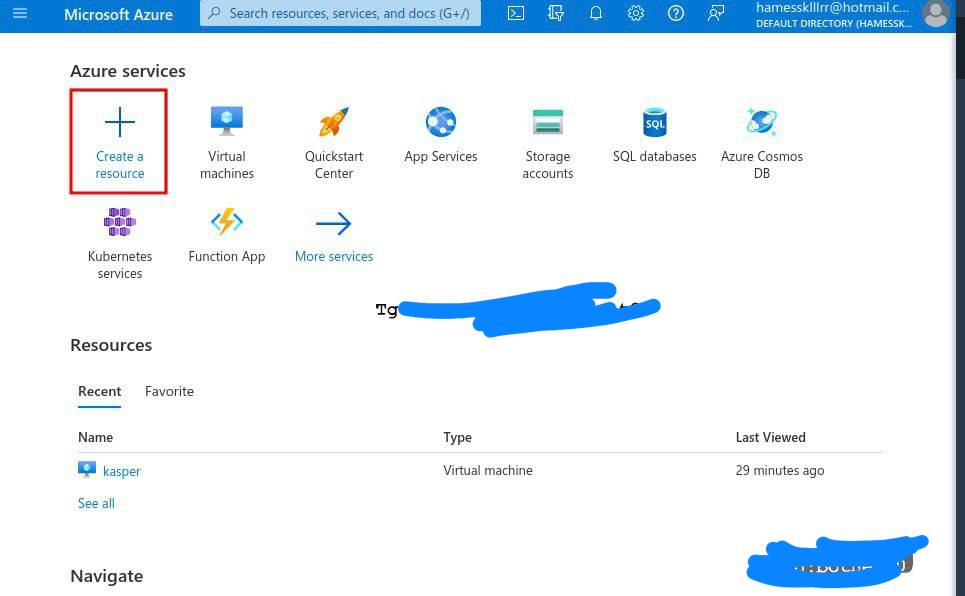The image size is (965, 596).
Task: Click the search resources input box
Action: click(340, 14)
